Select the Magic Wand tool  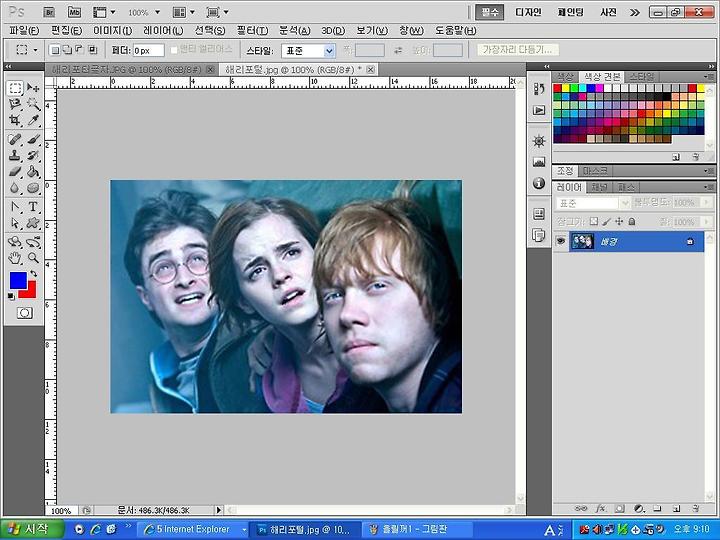coord(33,104)
